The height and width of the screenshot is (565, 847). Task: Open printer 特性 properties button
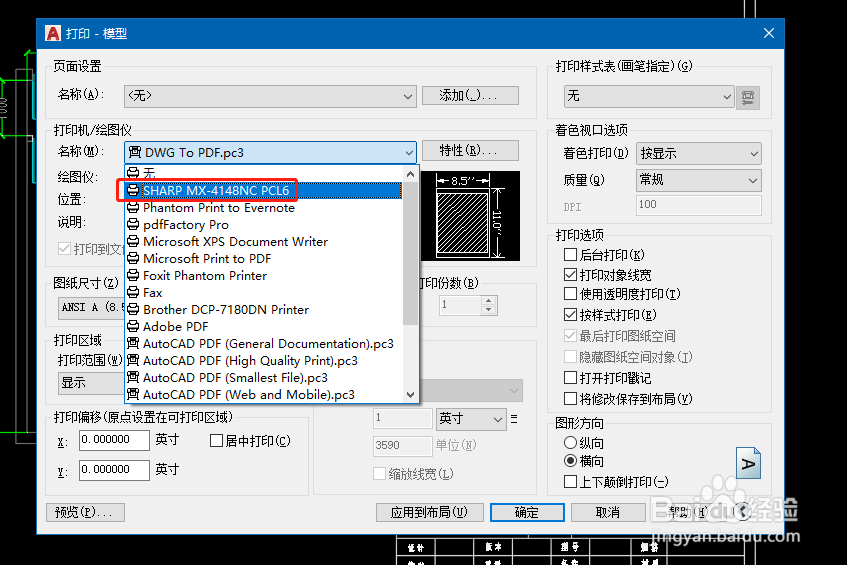[x=470, y=150]
